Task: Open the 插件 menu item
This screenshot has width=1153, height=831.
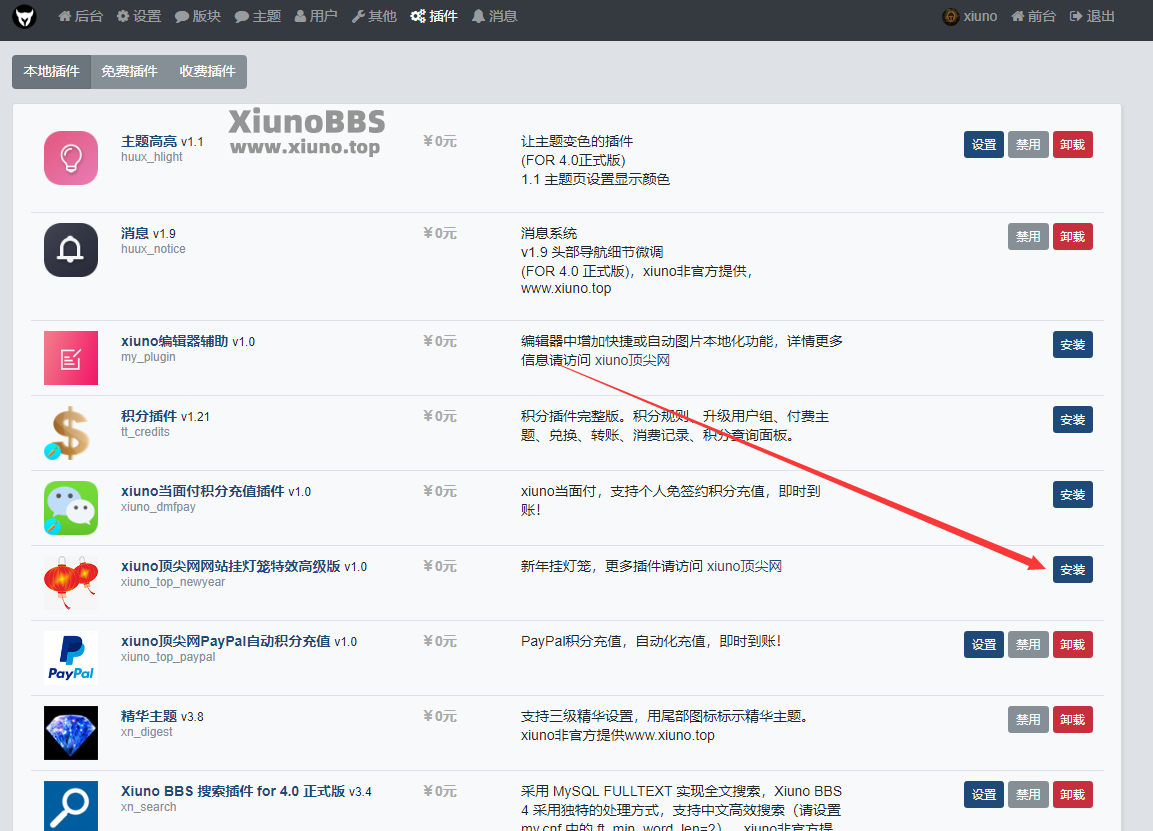Action: coord(434,16)
